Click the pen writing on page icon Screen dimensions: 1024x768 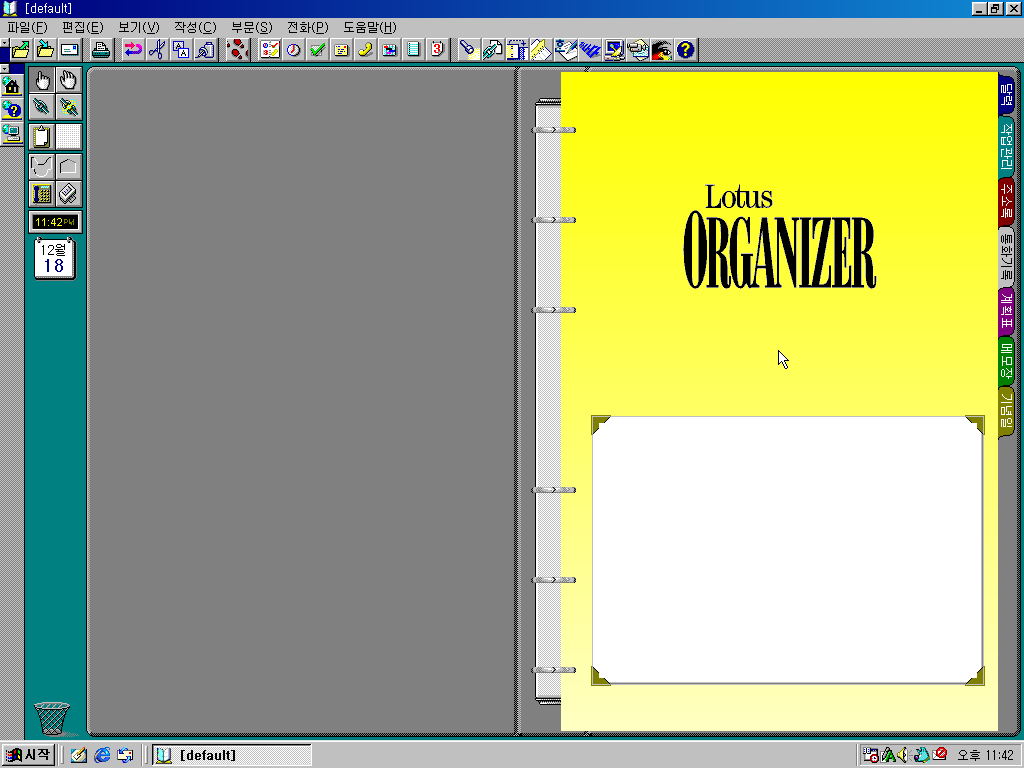[x=566, y=50]
